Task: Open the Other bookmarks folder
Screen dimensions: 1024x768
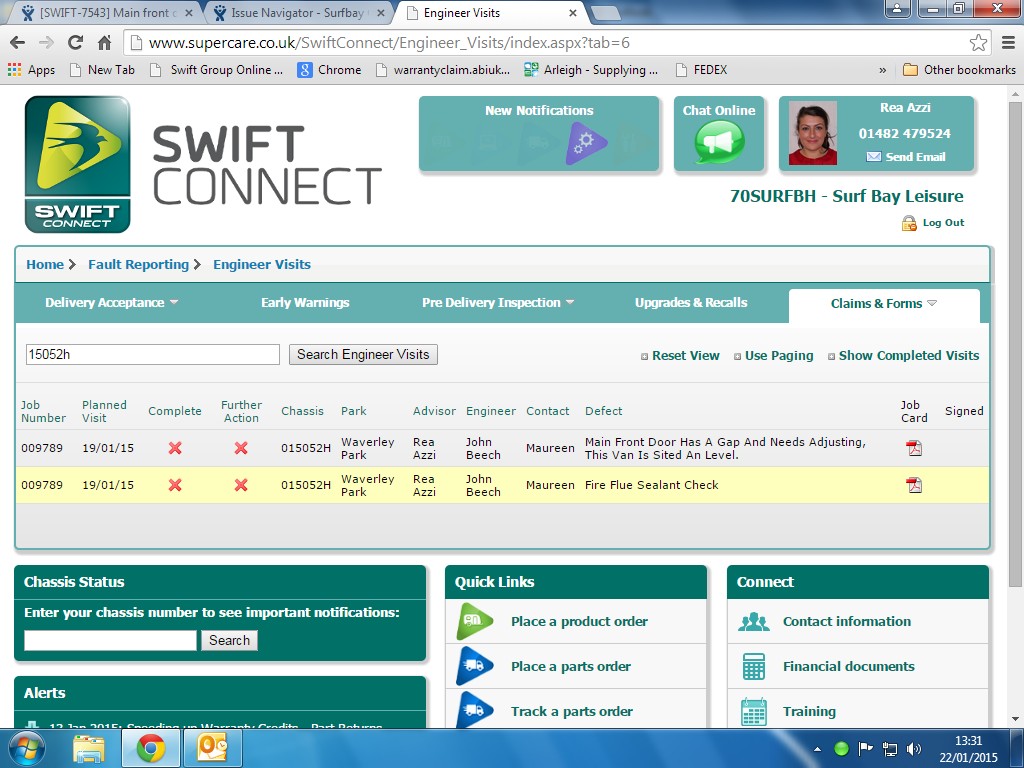Action: point(959,70)
